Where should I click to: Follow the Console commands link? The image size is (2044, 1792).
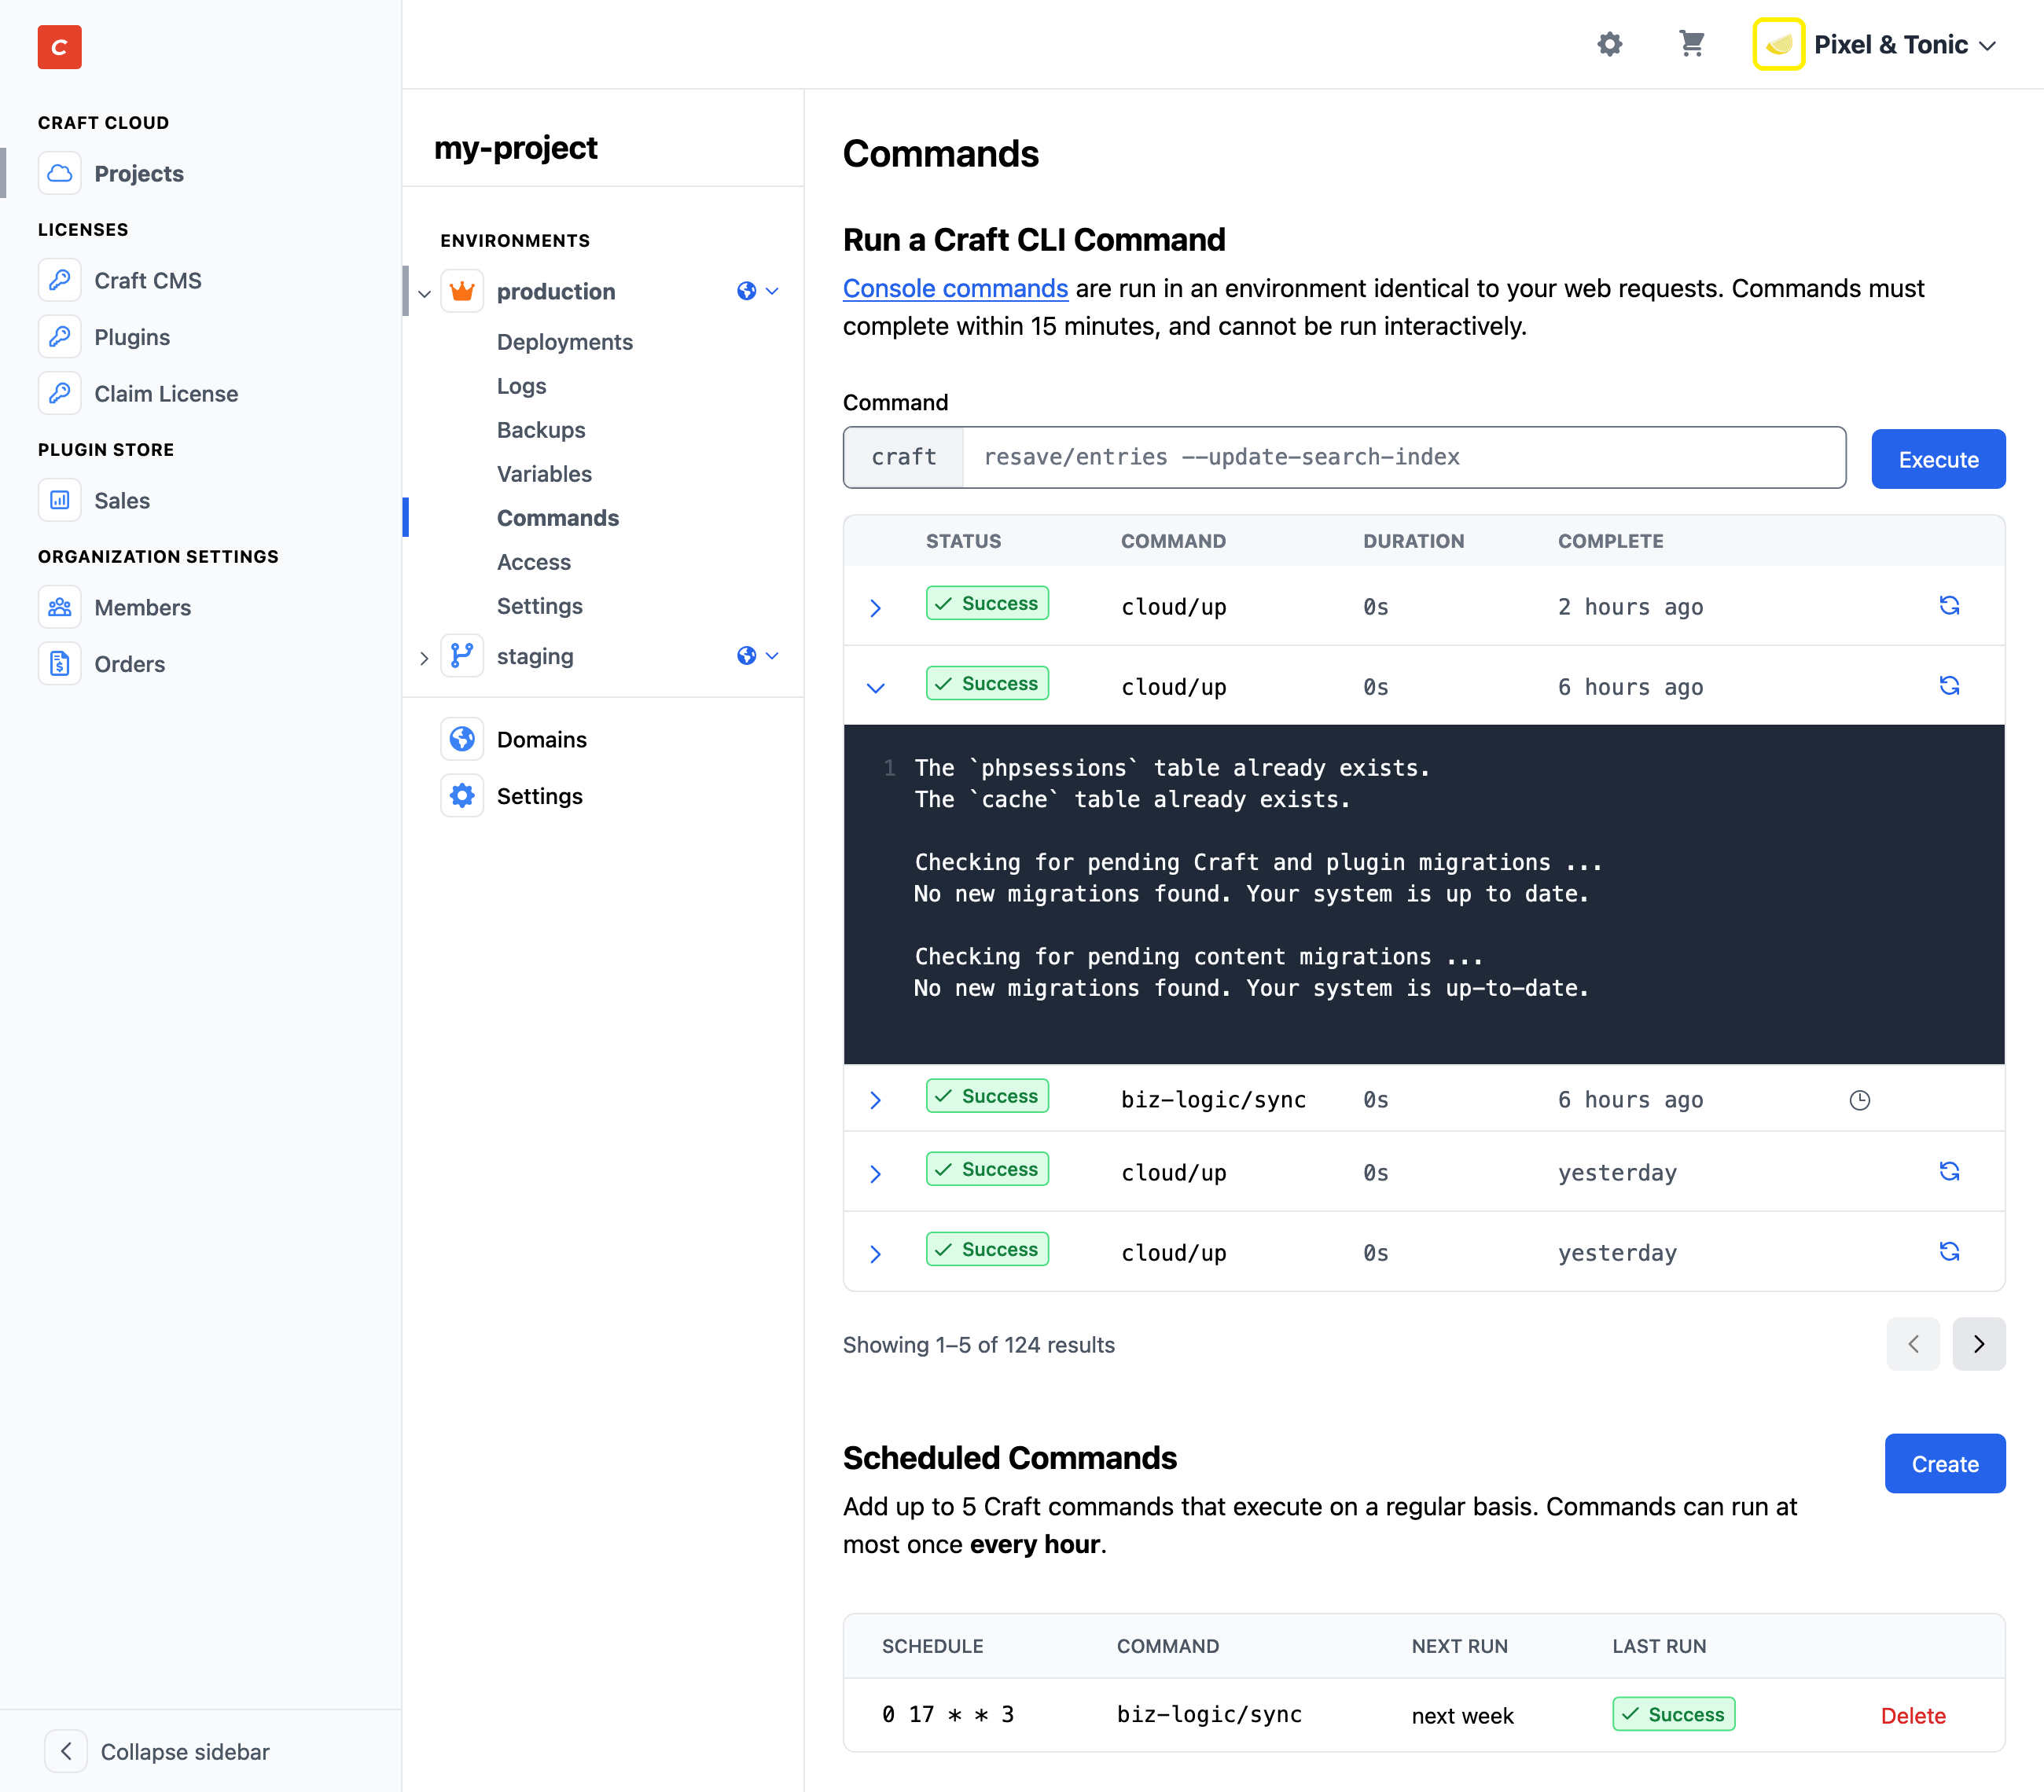pyautogui.click(x=955, y=288)
